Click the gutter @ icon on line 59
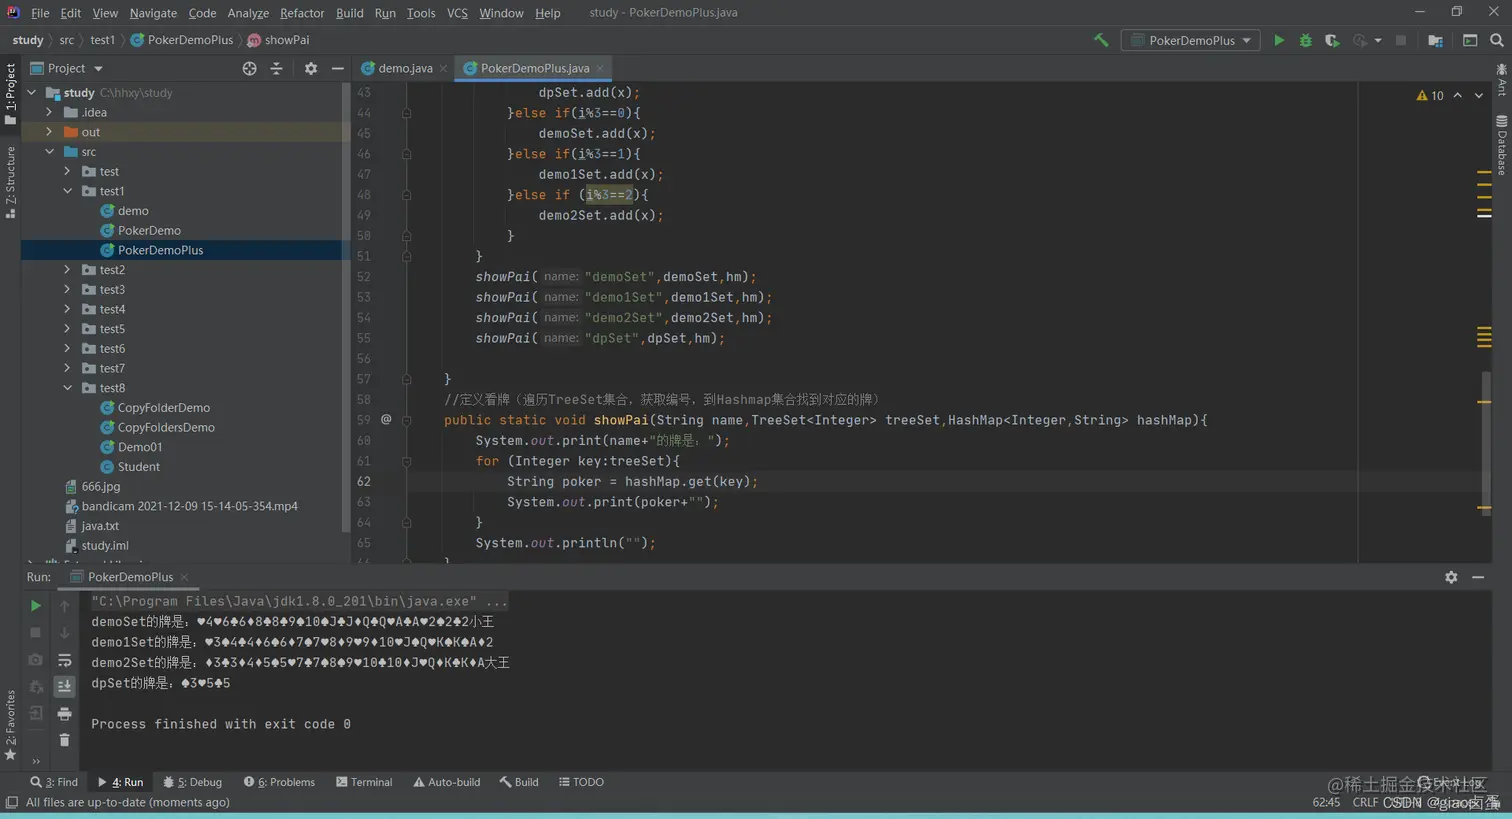 click(386, 420)
